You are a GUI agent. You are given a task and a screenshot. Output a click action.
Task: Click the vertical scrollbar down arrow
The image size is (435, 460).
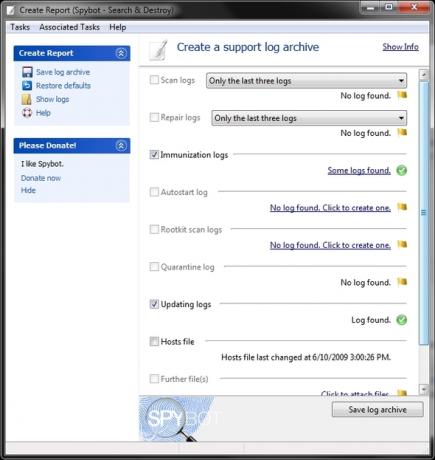click(424, 389)
